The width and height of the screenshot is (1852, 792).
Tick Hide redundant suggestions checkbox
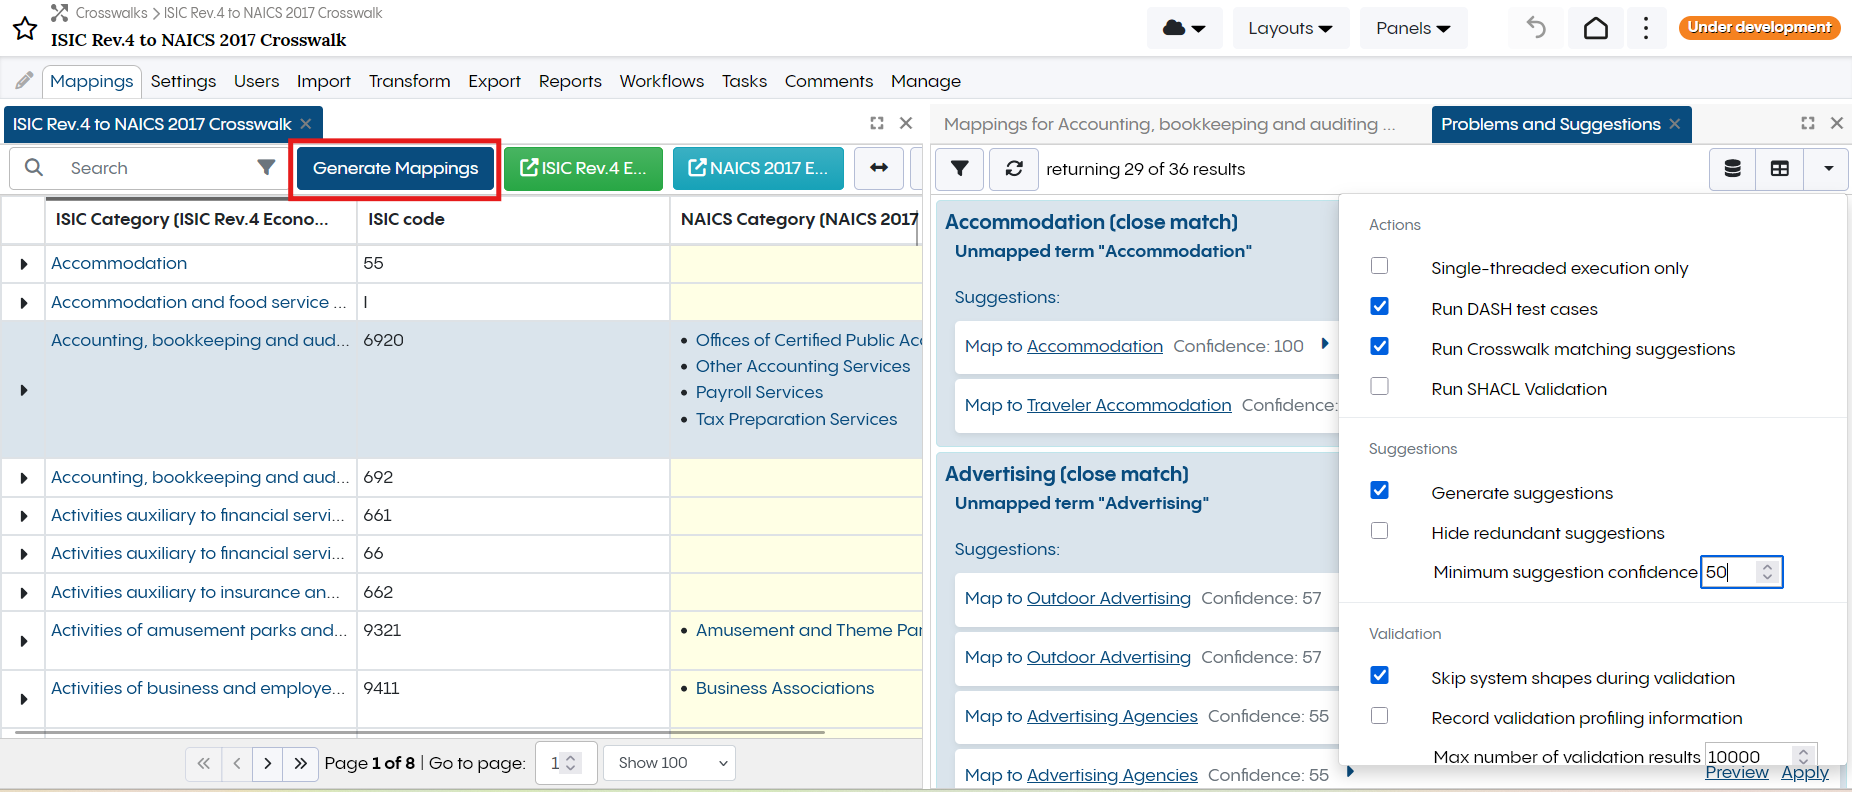click(1380, 531)
